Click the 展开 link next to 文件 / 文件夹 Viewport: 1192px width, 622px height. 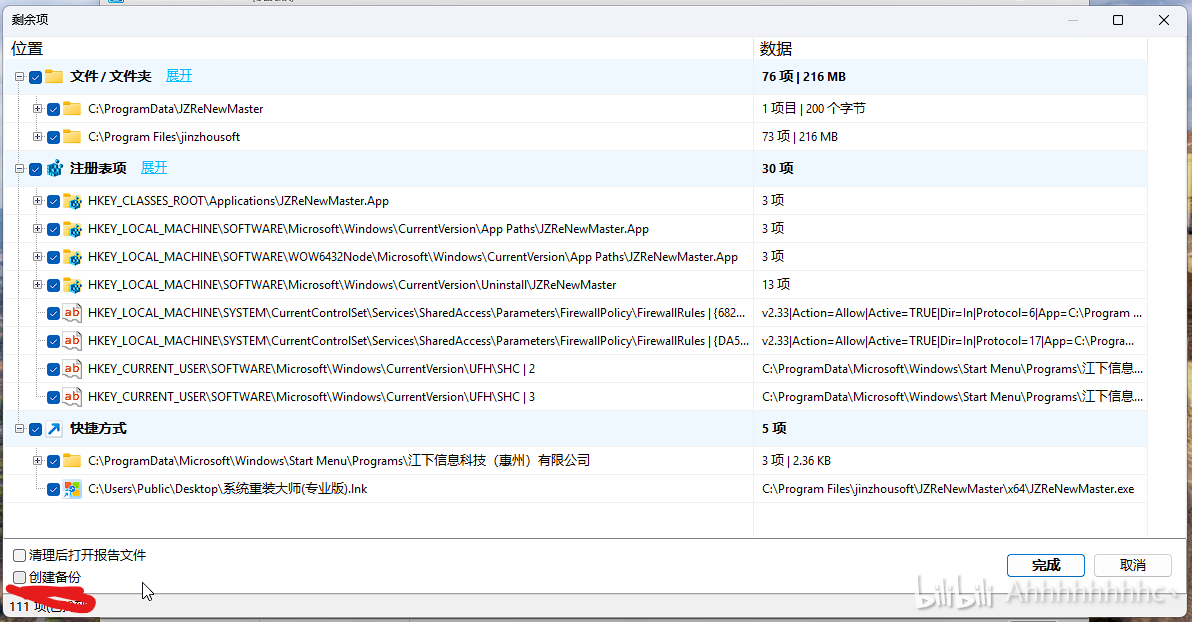click(x=179, y=76)
